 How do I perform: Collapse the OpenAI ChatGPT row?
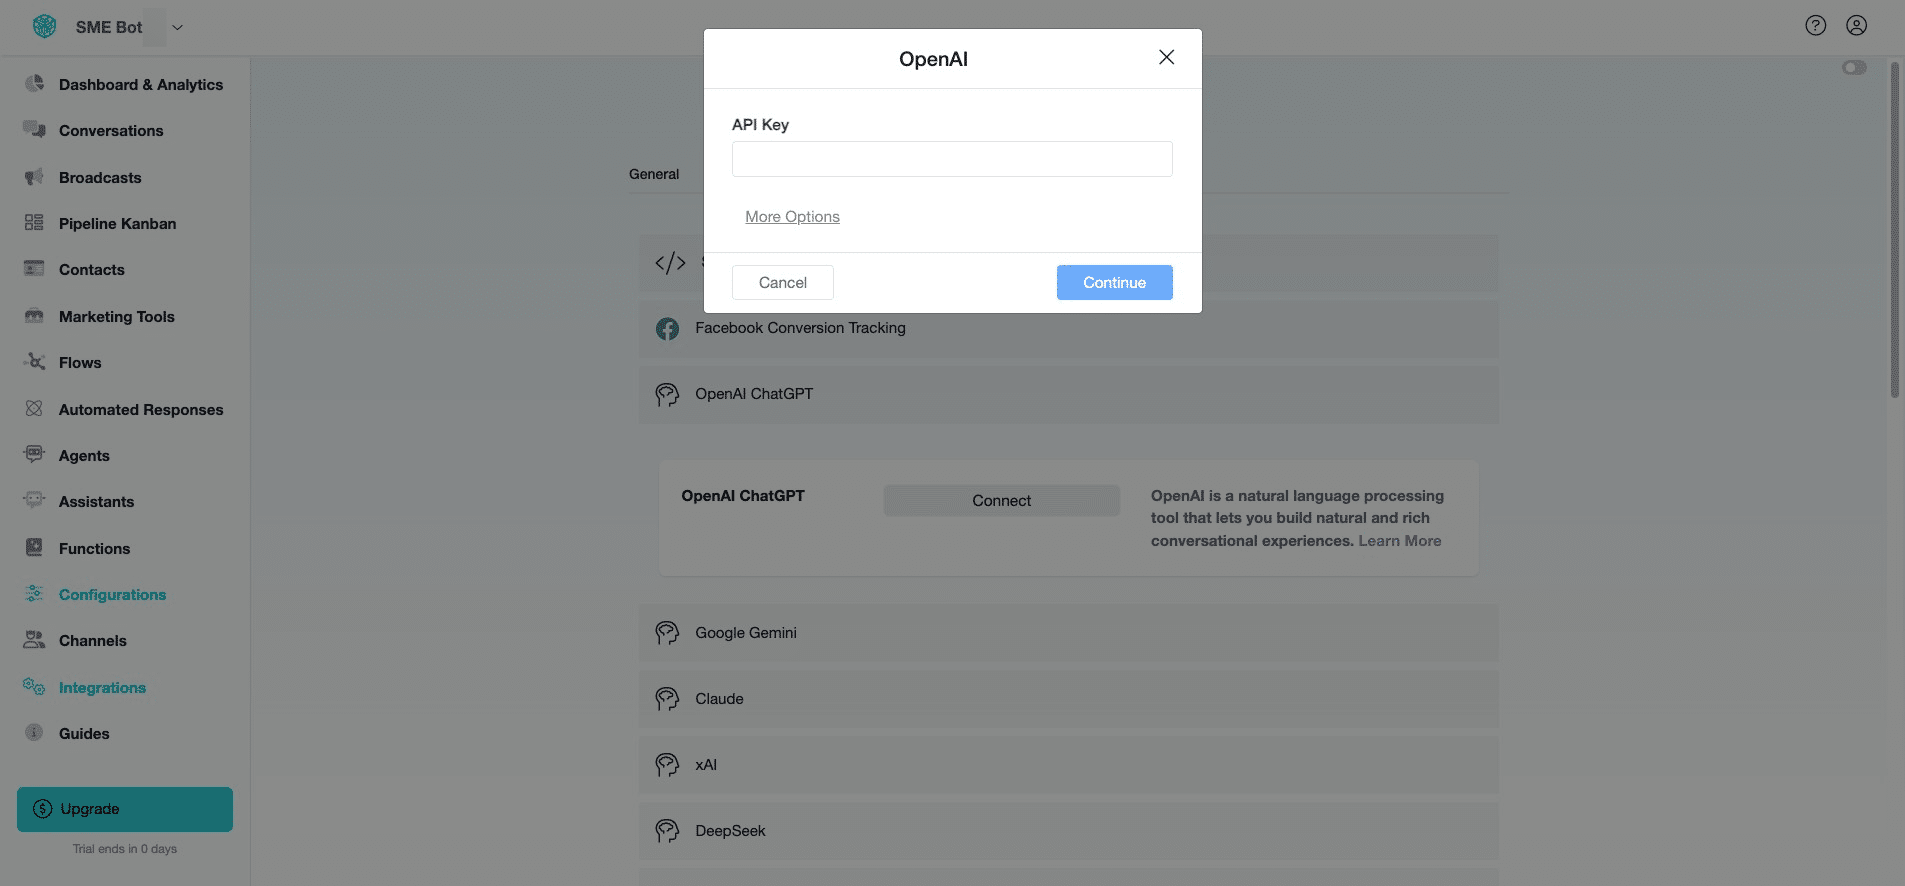point(1068,395)
